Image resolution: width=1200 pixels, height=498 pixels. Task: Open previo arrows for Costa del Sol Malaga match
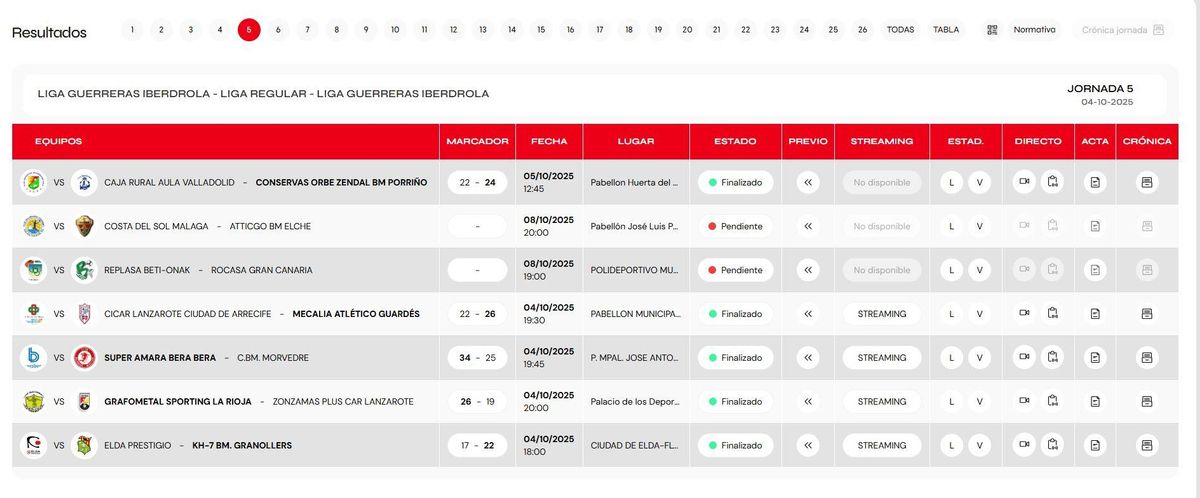[x=808, y=226]
